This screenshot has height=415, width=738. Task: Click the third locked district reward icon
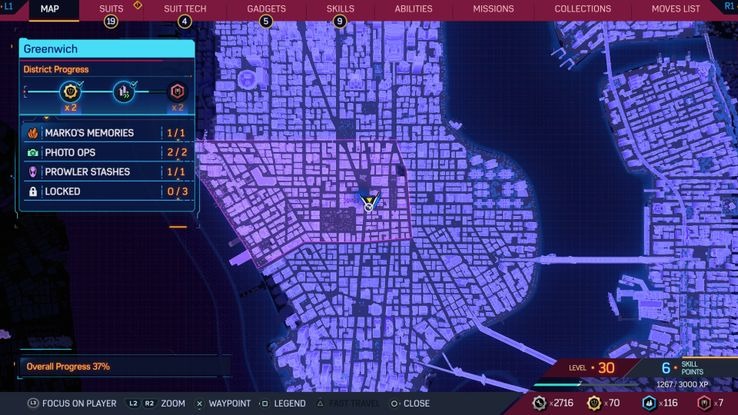tap(177, 92)
